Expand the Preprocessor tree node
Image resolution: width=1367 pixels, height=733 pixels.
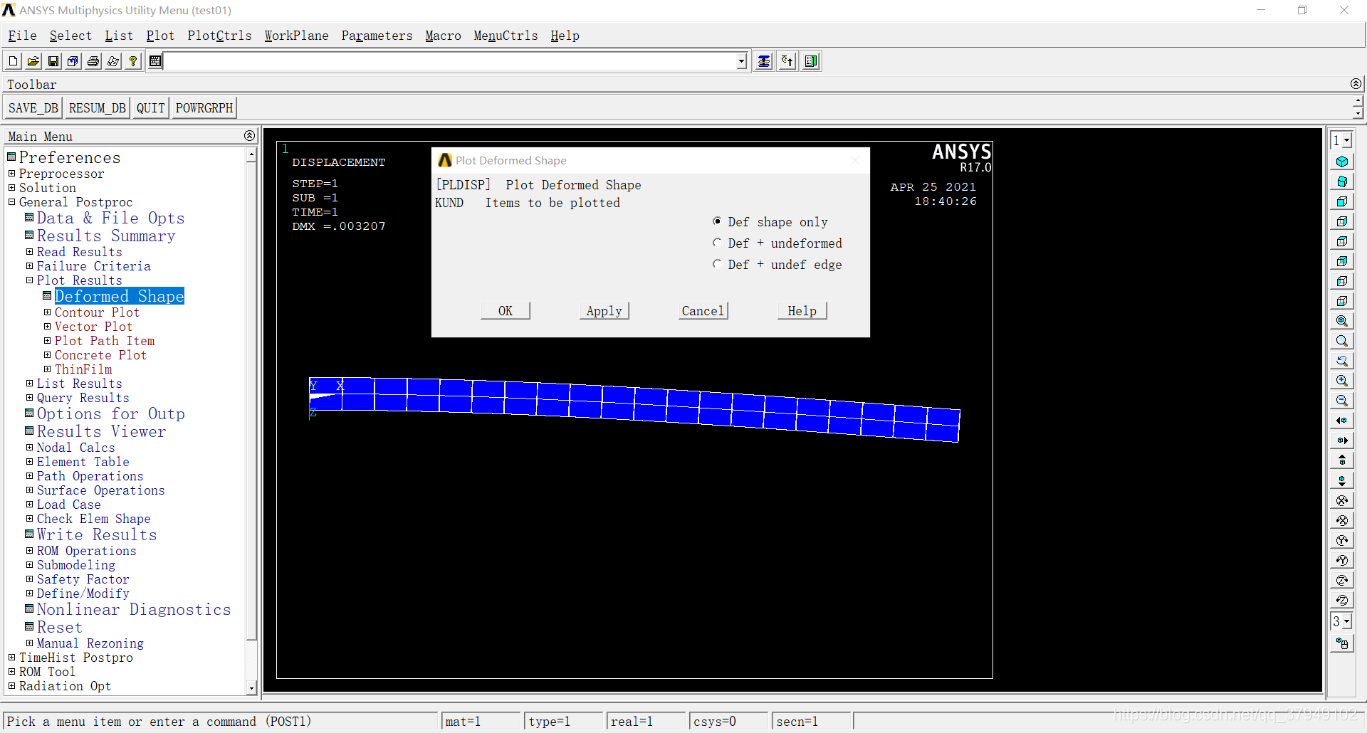(x=12, y=174)
